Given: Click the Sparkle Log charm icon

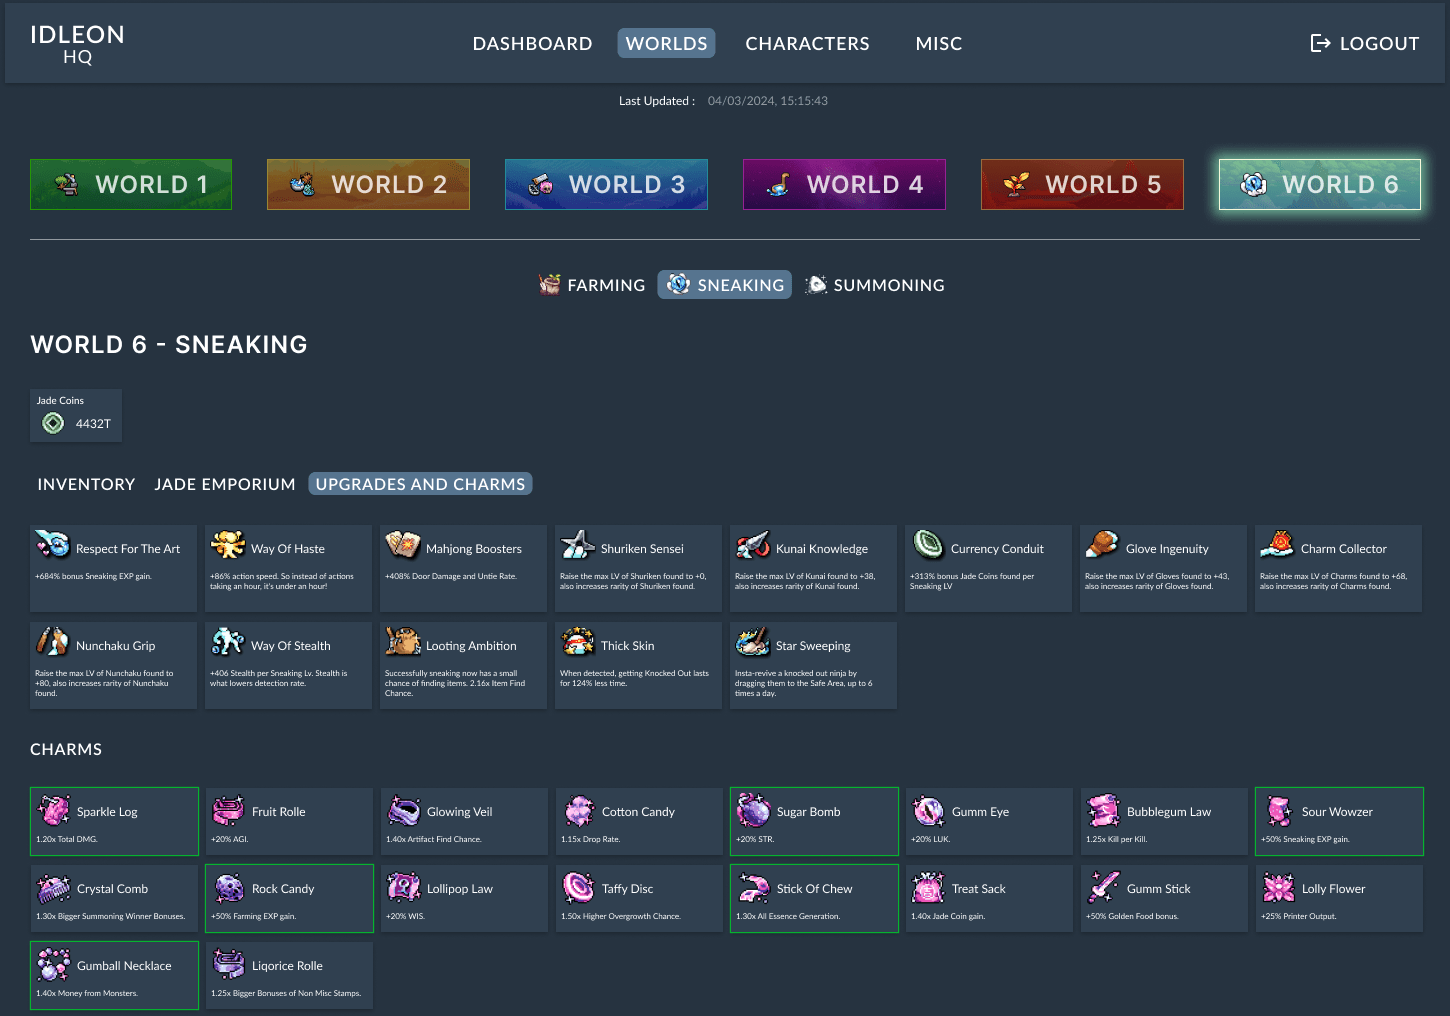Looking at the screenshot, I should click(53, 809).
